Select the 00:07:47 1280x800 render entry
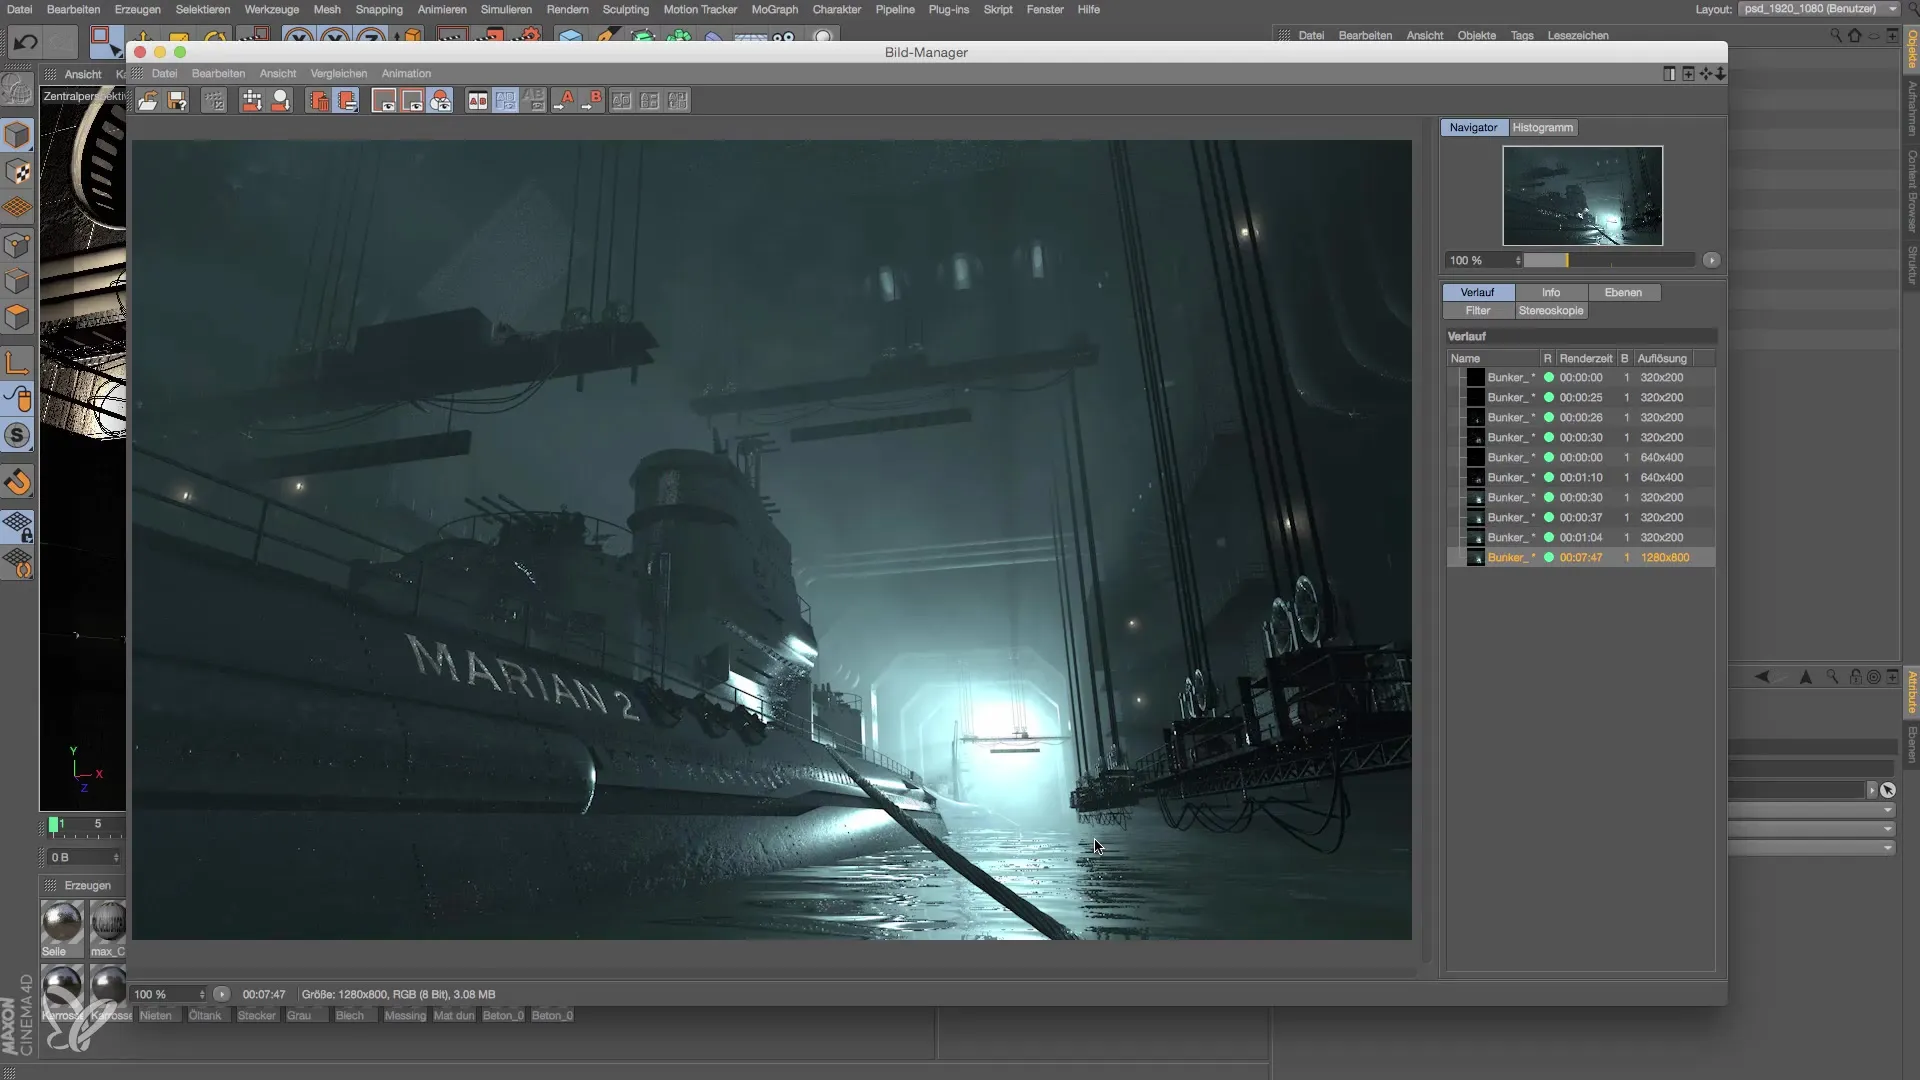This screenshot has width=1920, height=1080. pos(1581,557)
